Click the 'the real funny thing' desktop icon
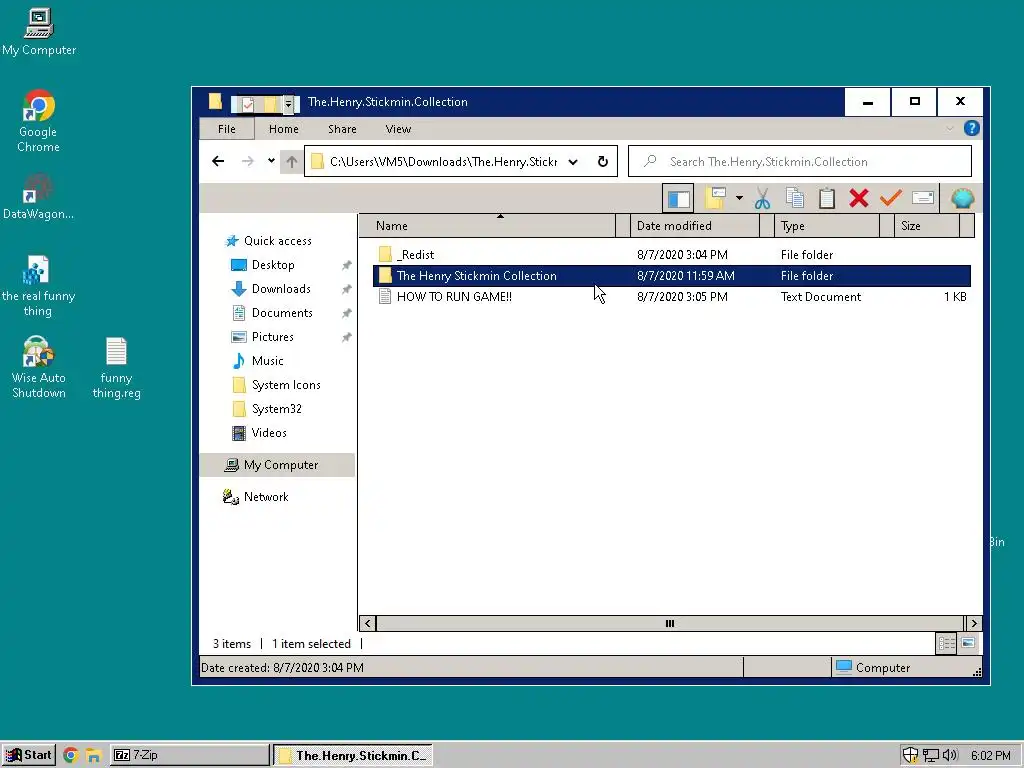This screenshot has height=768, width=1024. (39, 286)
